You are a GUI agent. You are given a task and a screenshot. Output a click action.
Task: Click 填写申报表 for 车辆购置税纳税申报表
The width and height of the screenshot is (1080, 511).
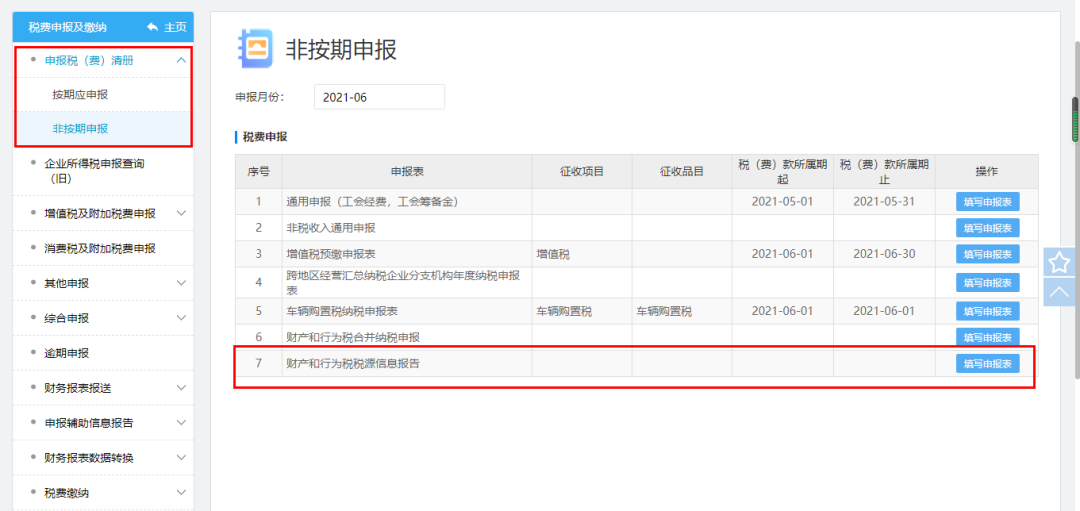click(x=987, y=311)
